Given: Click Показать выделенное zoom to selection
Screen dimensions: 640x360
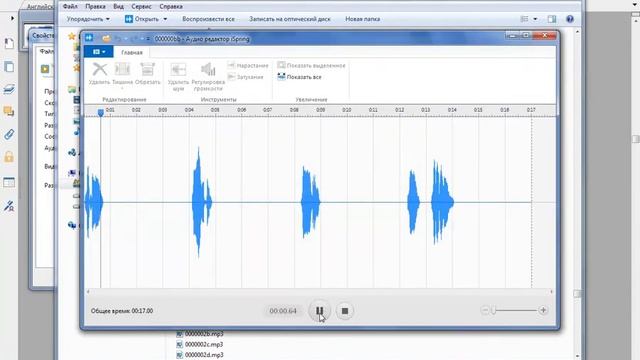Looking at the screenshot, I should coord(311,65).
